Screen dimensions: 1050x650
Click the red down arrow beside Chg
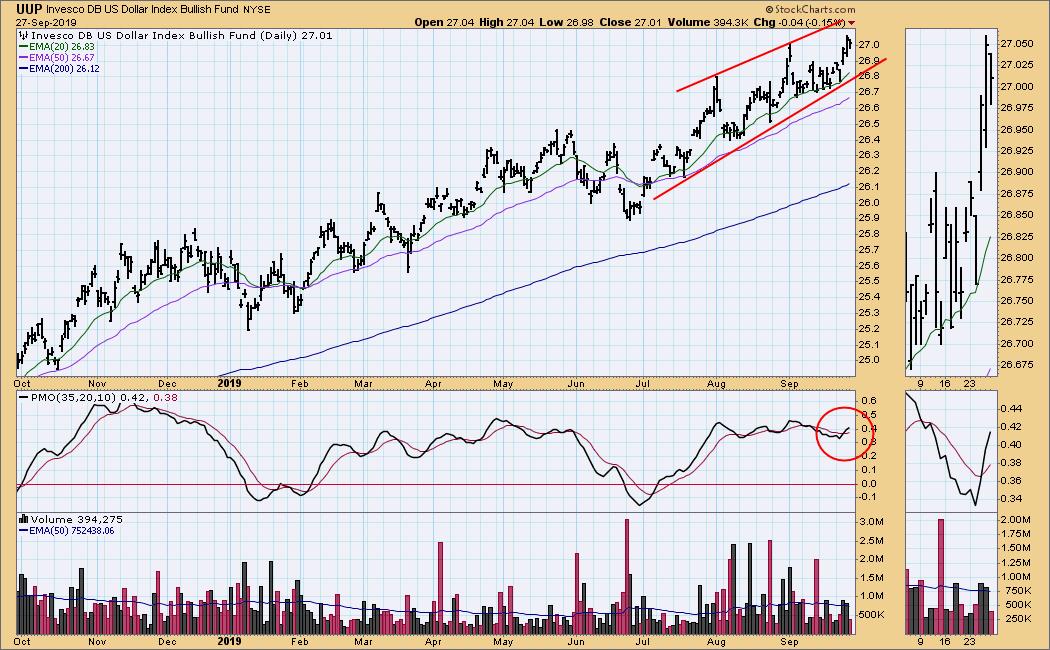coord(853,22)
